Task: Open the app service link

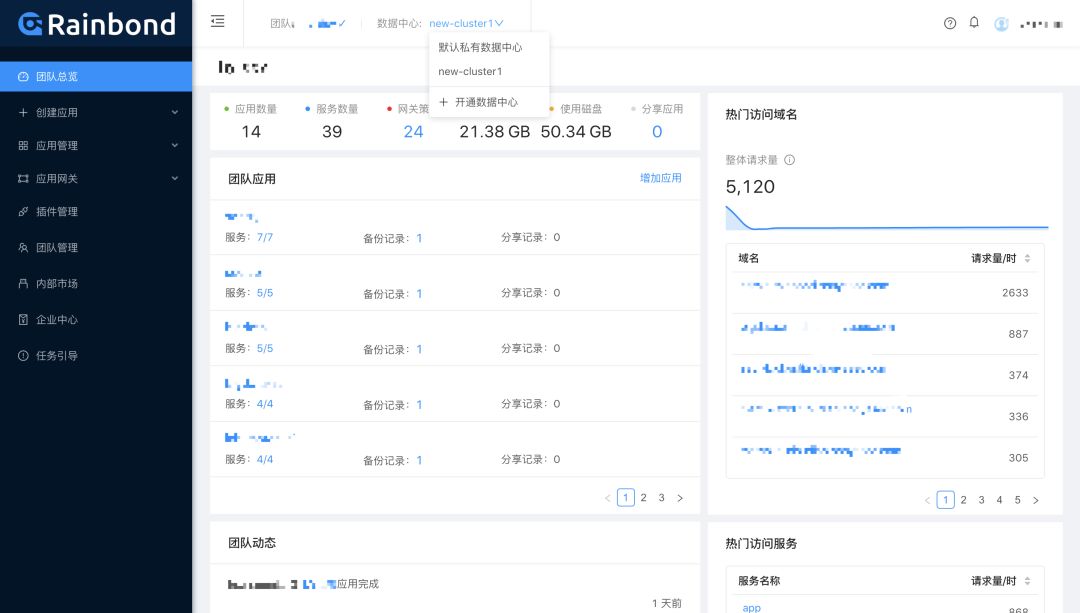Action: point(751,607)
